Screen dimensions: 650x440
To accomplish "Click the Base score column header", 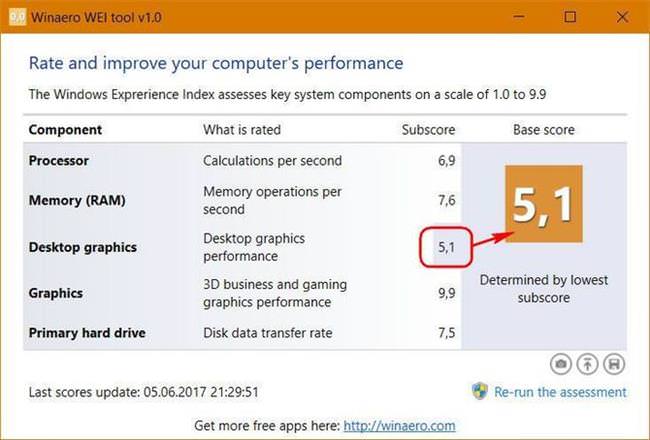I will point(543,130).
